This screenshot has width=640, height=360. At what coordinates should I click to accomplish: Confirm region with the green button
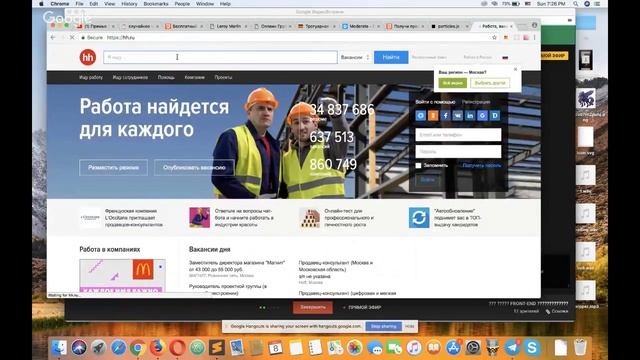(453, 83)
